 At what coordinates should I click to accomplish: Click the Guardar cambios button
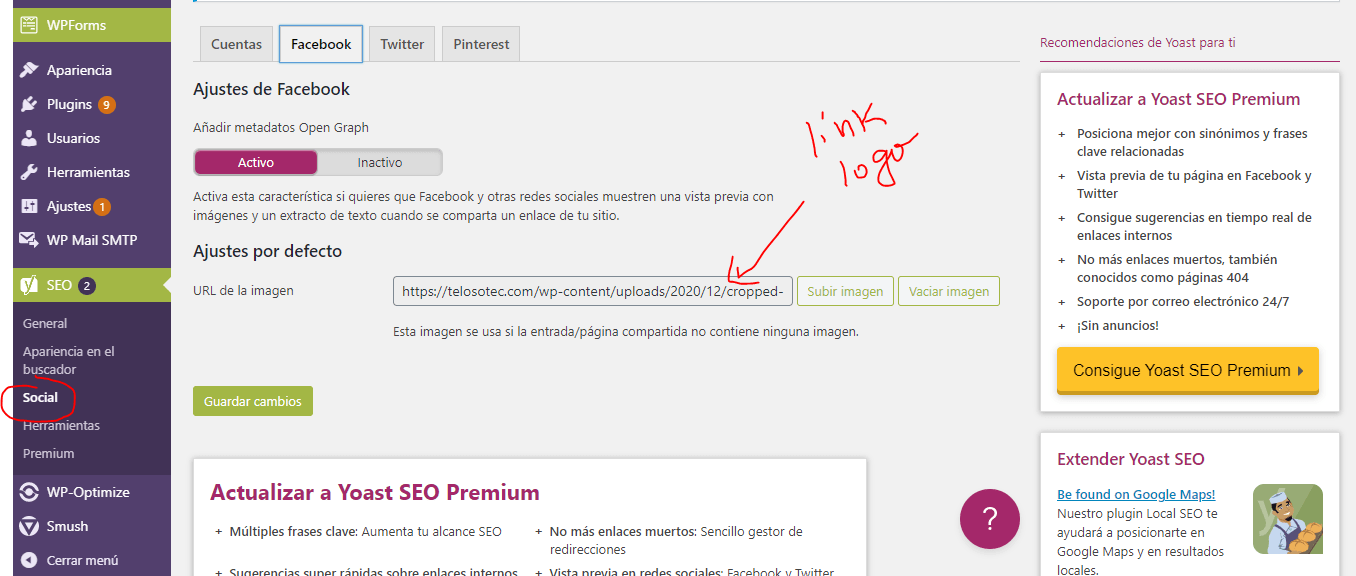tap(253, 401)
